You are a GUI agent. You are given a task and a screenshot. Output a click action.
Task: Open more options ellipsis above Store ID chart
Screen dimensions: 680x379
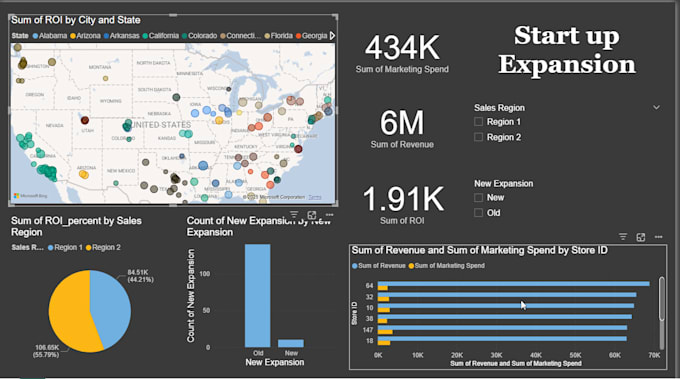(x=658, y=237)
